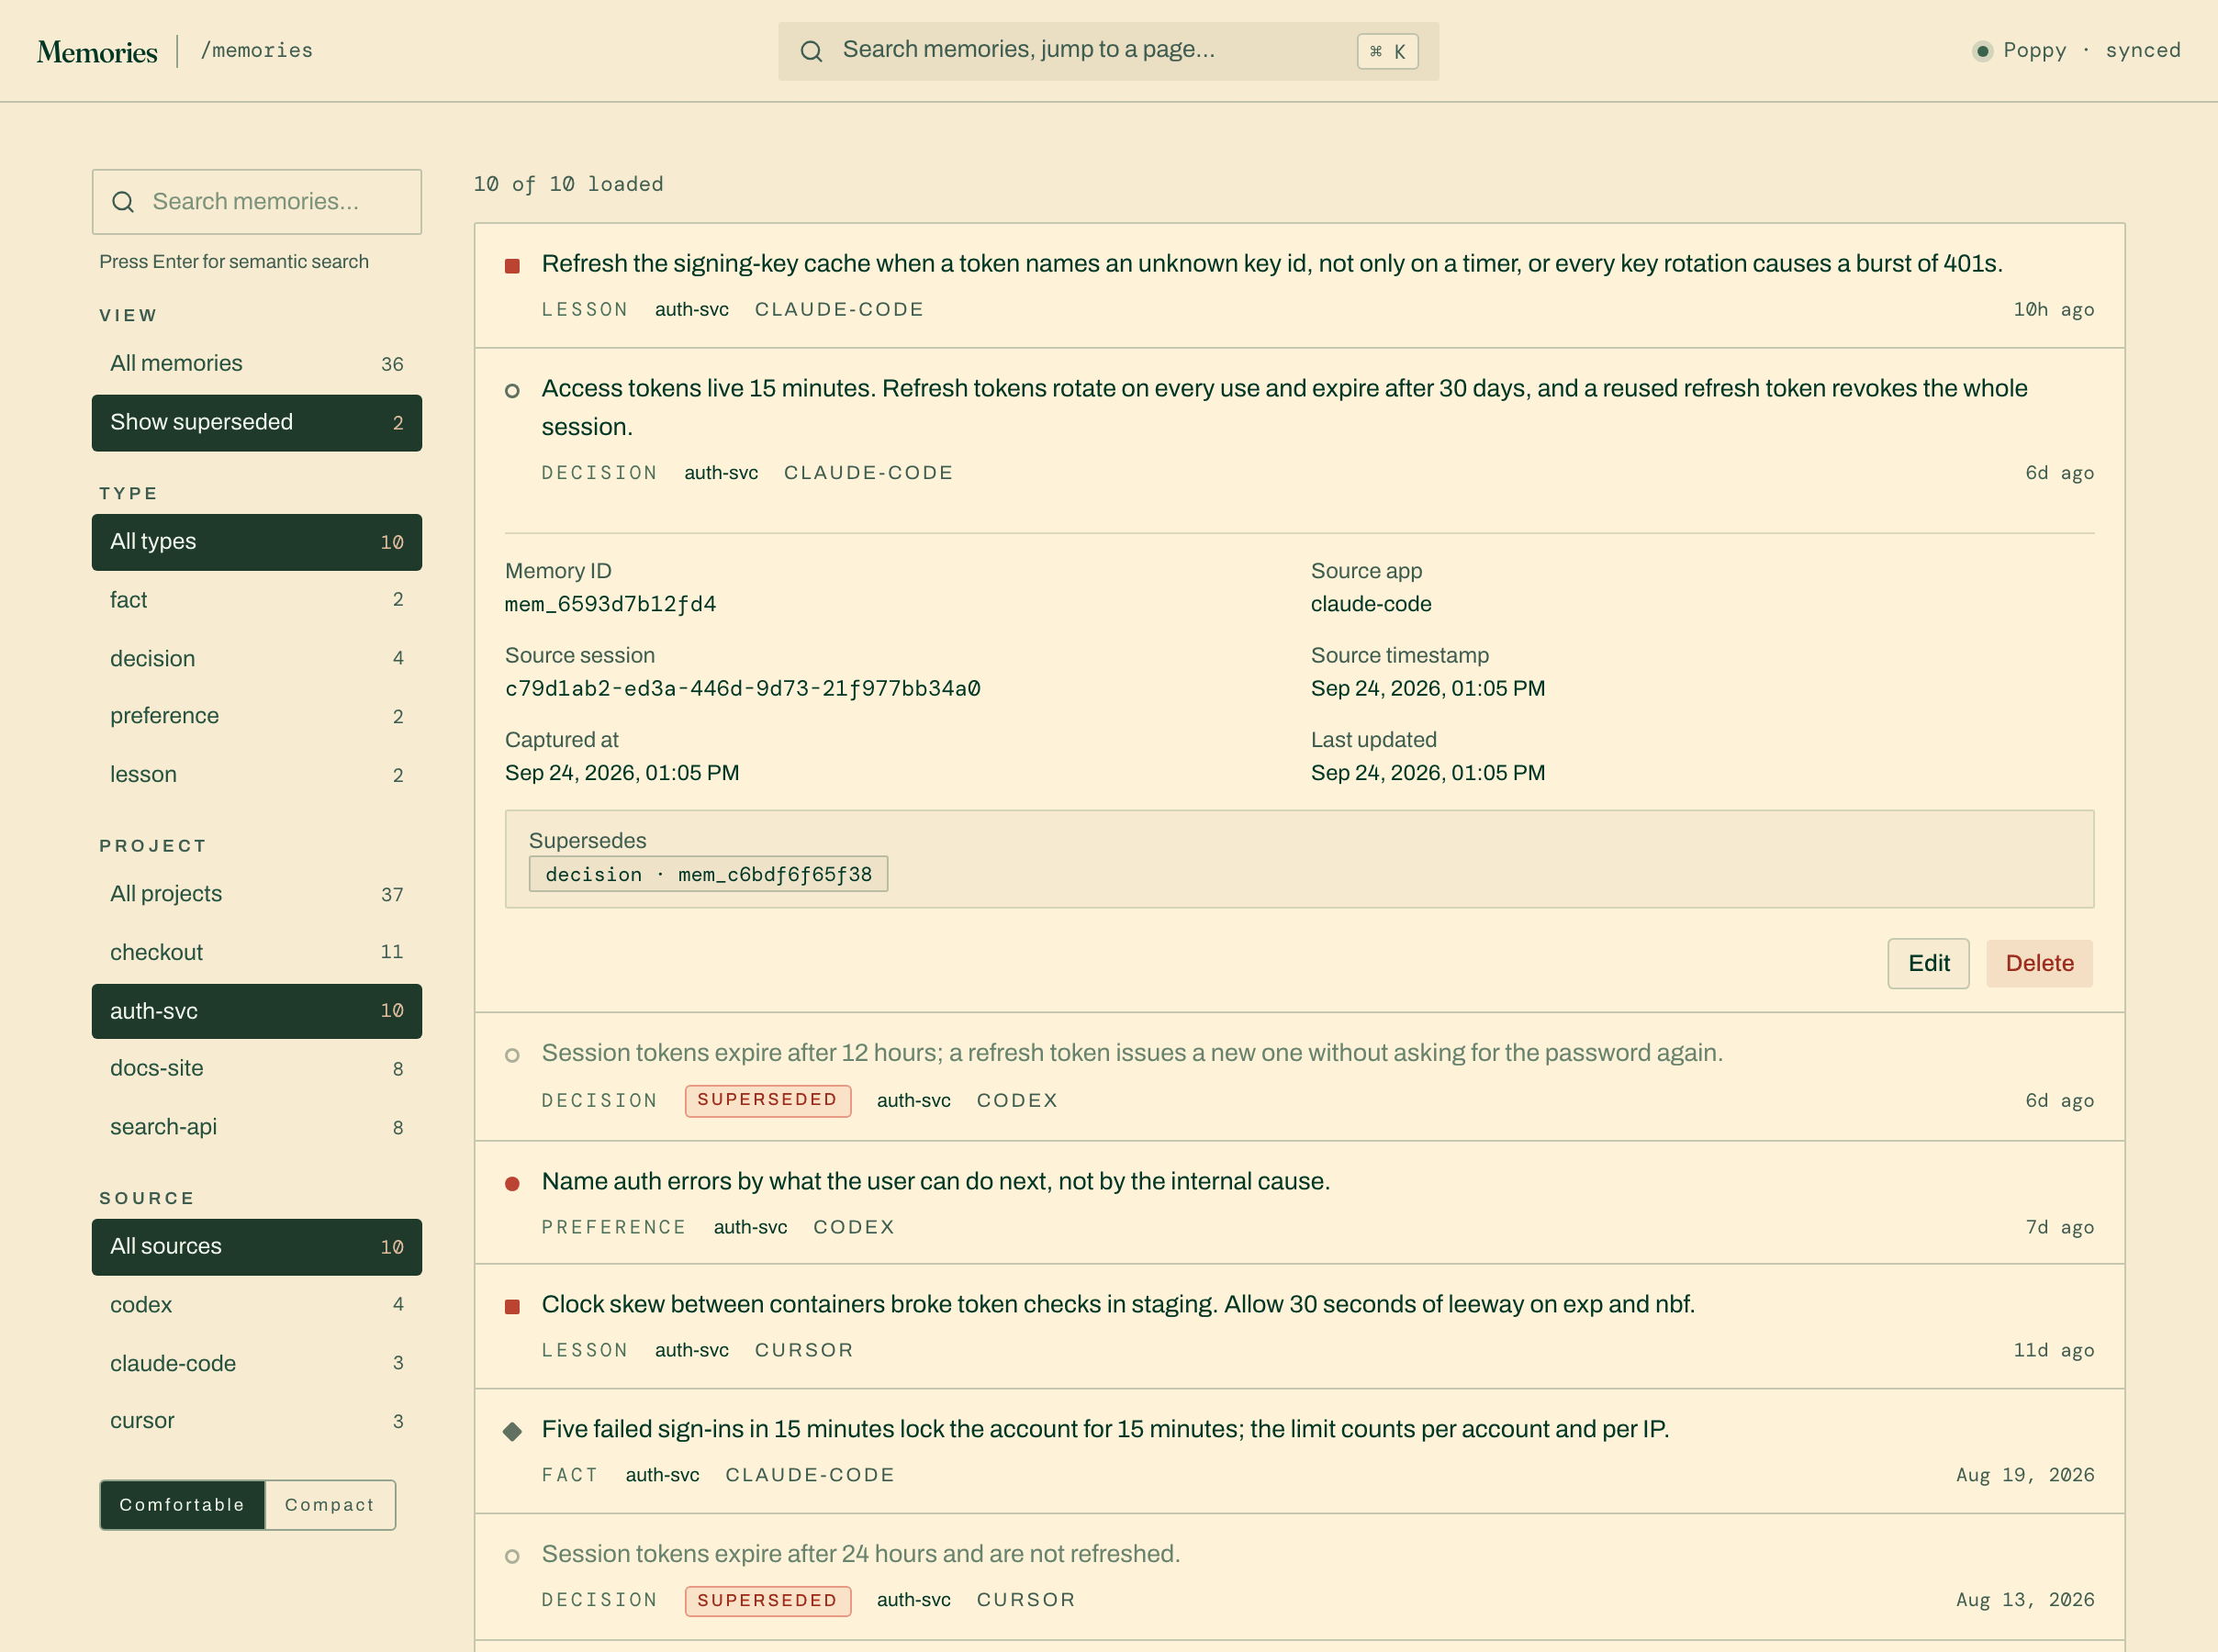This screenshot has width=2218, height=1652.
Task: Filter source by cursor
Action: coord(257,1421)
